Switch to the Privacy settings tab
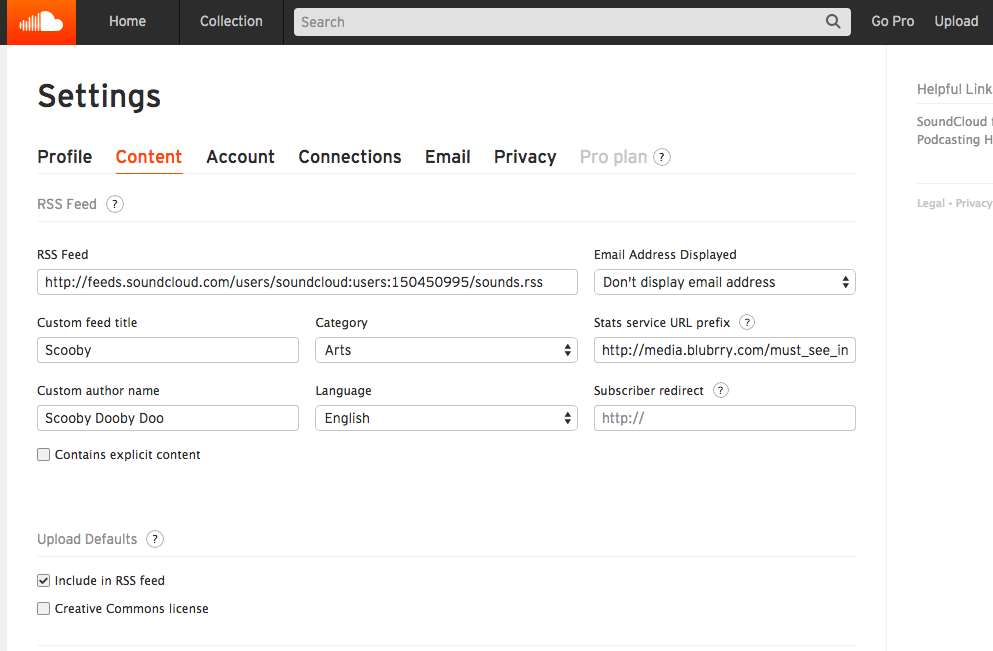This screenshot has height=651, width=993. coord(525,157)
